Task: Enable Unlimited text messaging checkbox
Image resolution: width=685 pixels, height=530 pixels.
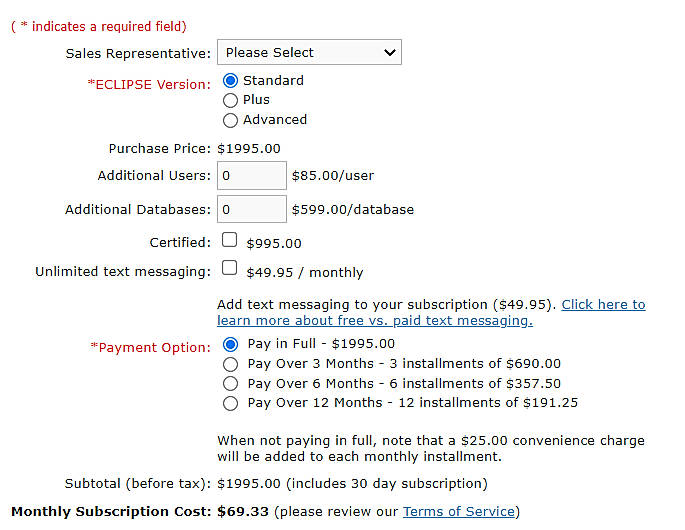Action: 229,268
